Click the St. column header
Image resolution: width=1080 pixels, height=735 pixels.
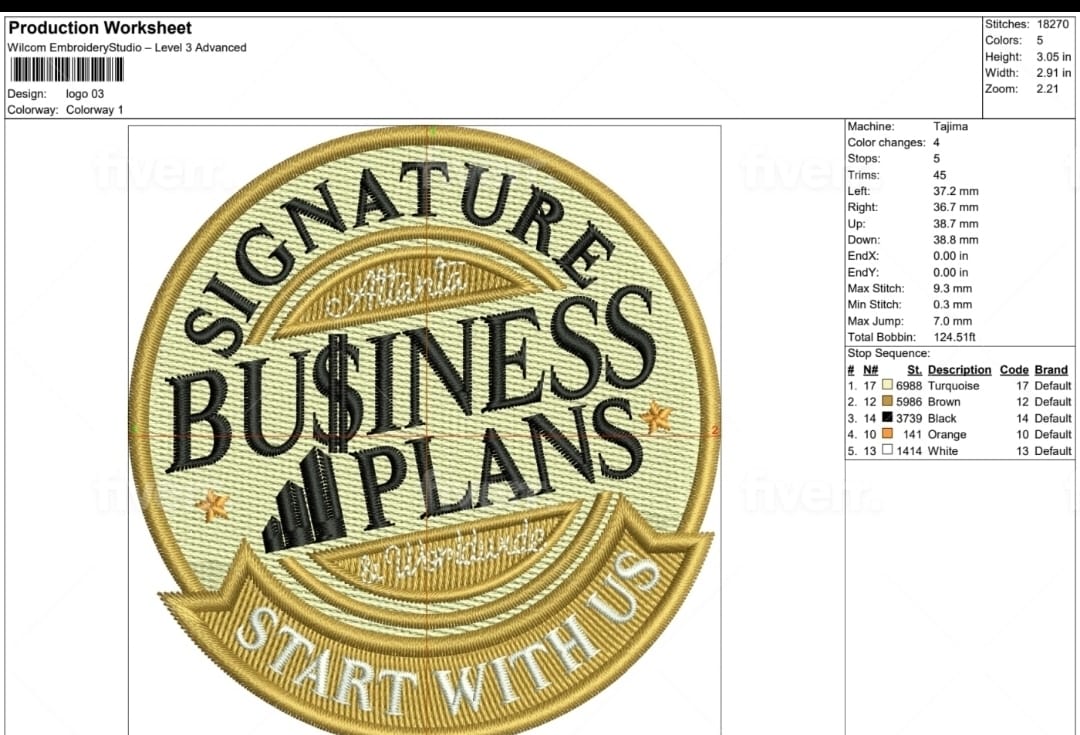click(914, 370)
